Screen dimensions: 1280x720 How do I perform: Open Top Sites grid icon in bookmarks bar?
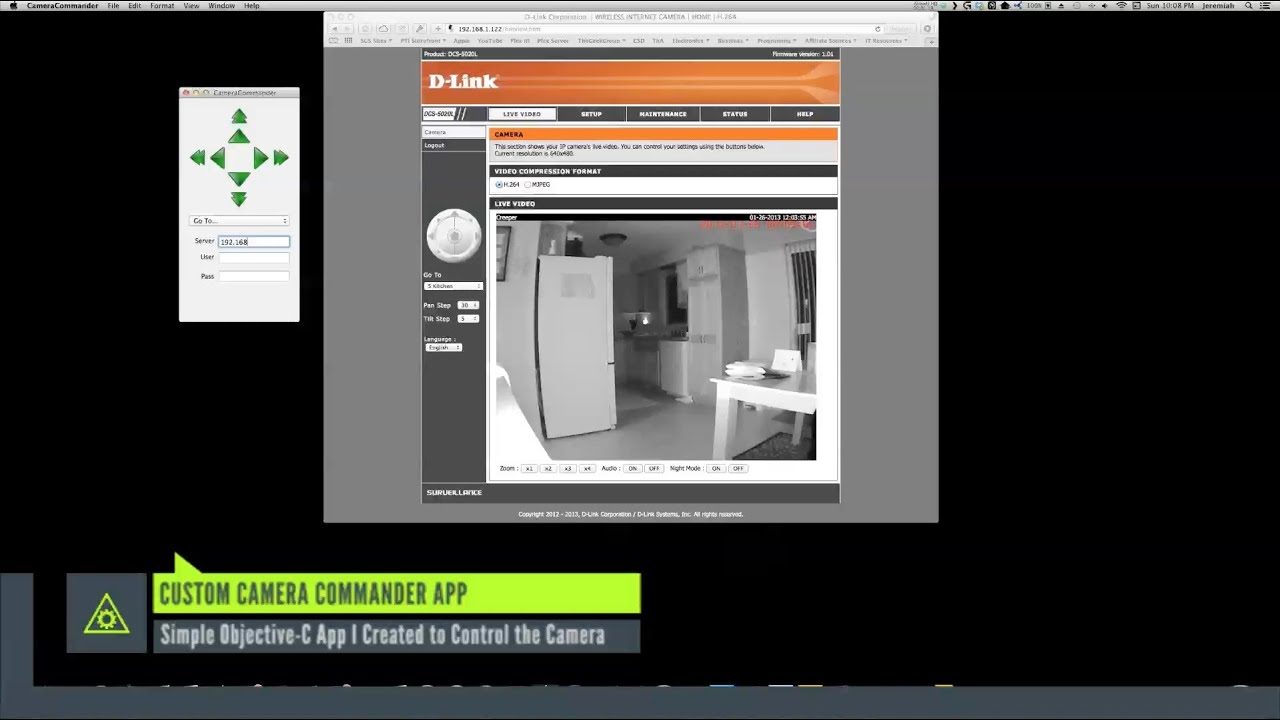[x=348, y=41]
